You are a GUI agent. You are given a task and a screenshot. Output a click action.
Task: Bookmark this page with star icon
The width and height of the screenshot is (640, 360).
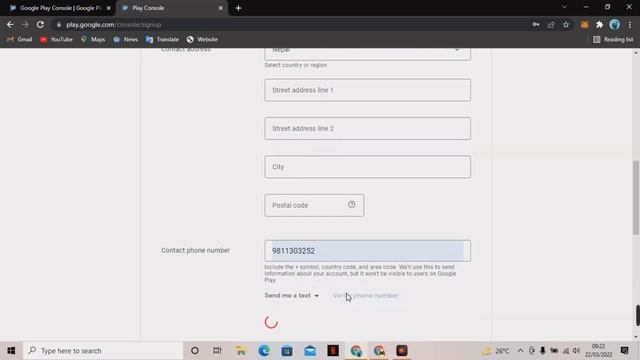pos(566,25)
